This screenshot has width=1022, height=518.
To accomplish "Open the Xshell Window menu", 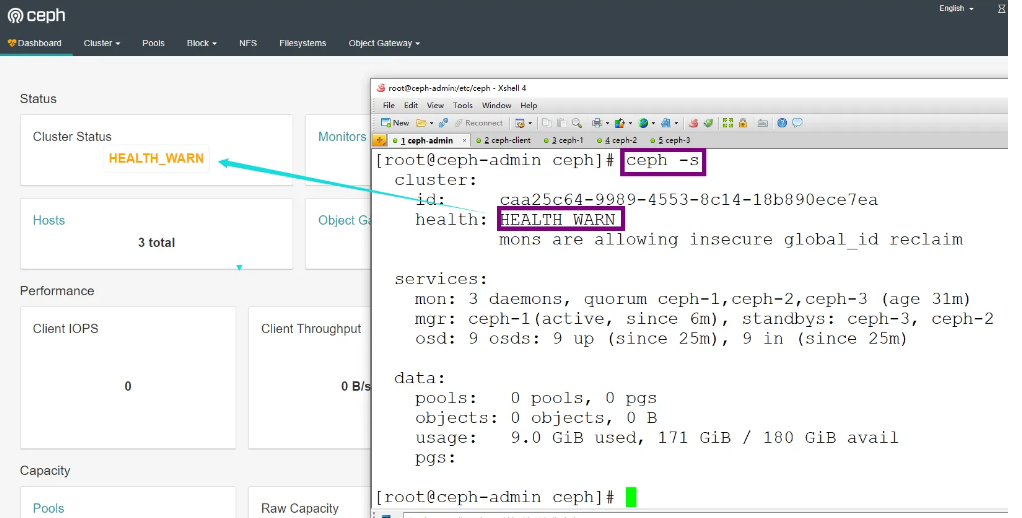I will [x=496, y=105].
